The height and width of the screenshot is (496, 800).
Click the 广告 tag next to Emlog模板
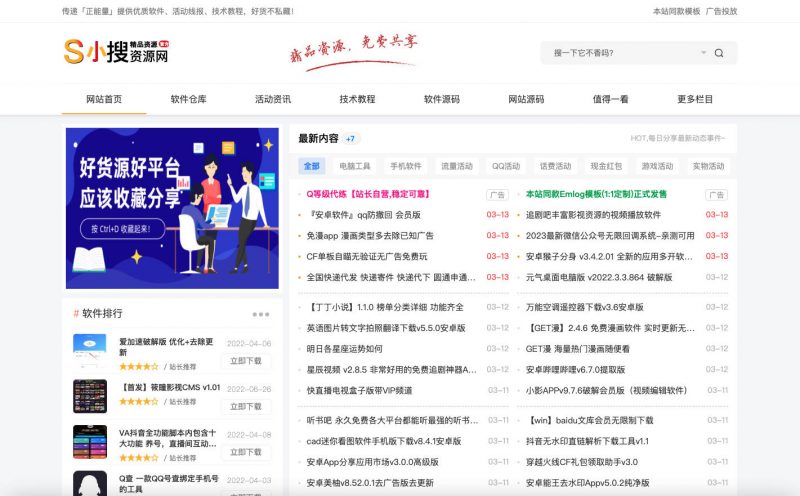pos(716,194)
